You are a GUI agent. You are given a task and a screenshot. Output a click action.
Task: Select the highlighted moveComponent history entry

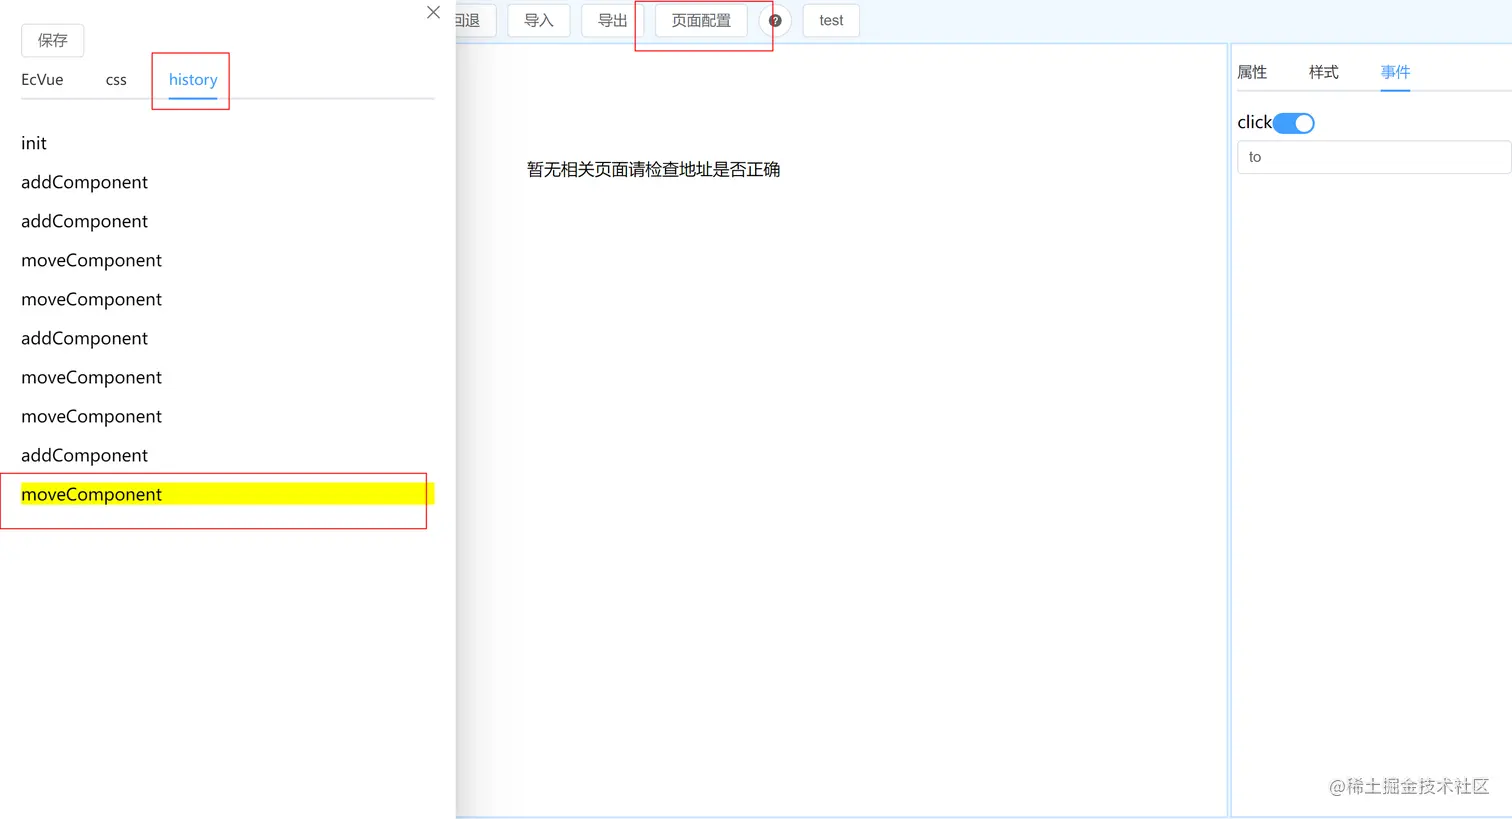pos(91,494)
